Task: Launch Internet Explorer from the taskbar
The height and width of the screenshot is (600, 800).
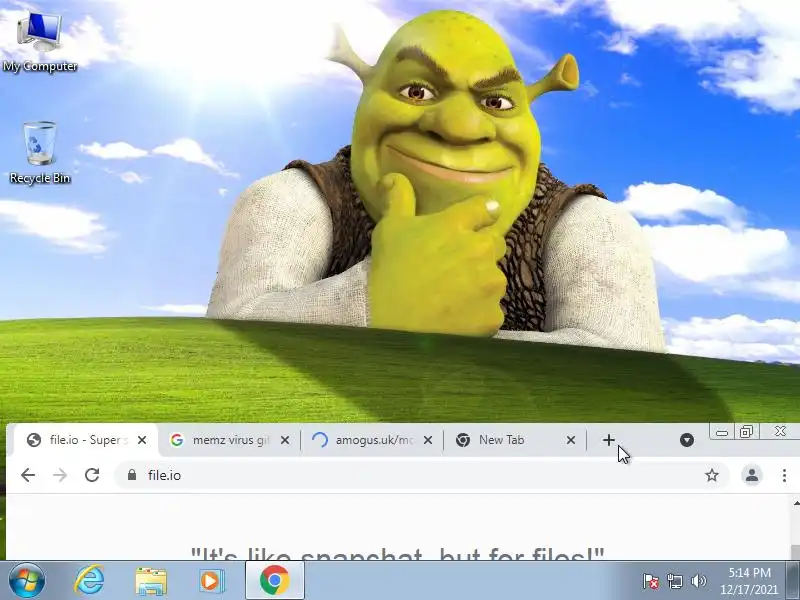Action: coord(90,581)
